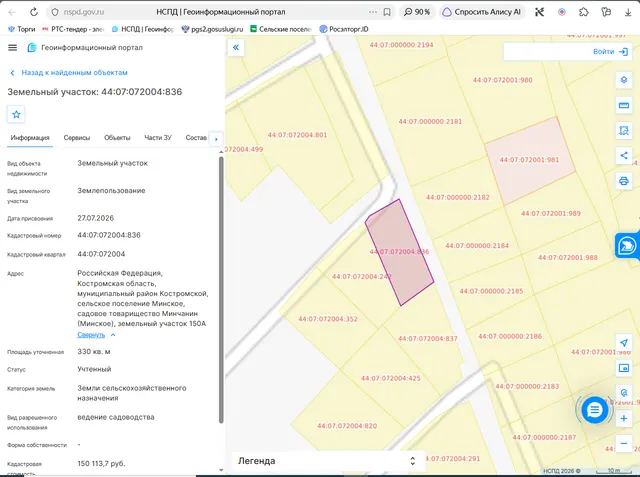This screenshot has width=640, height=477.
Task: Click the share map icon
Action: click(624, 155)
